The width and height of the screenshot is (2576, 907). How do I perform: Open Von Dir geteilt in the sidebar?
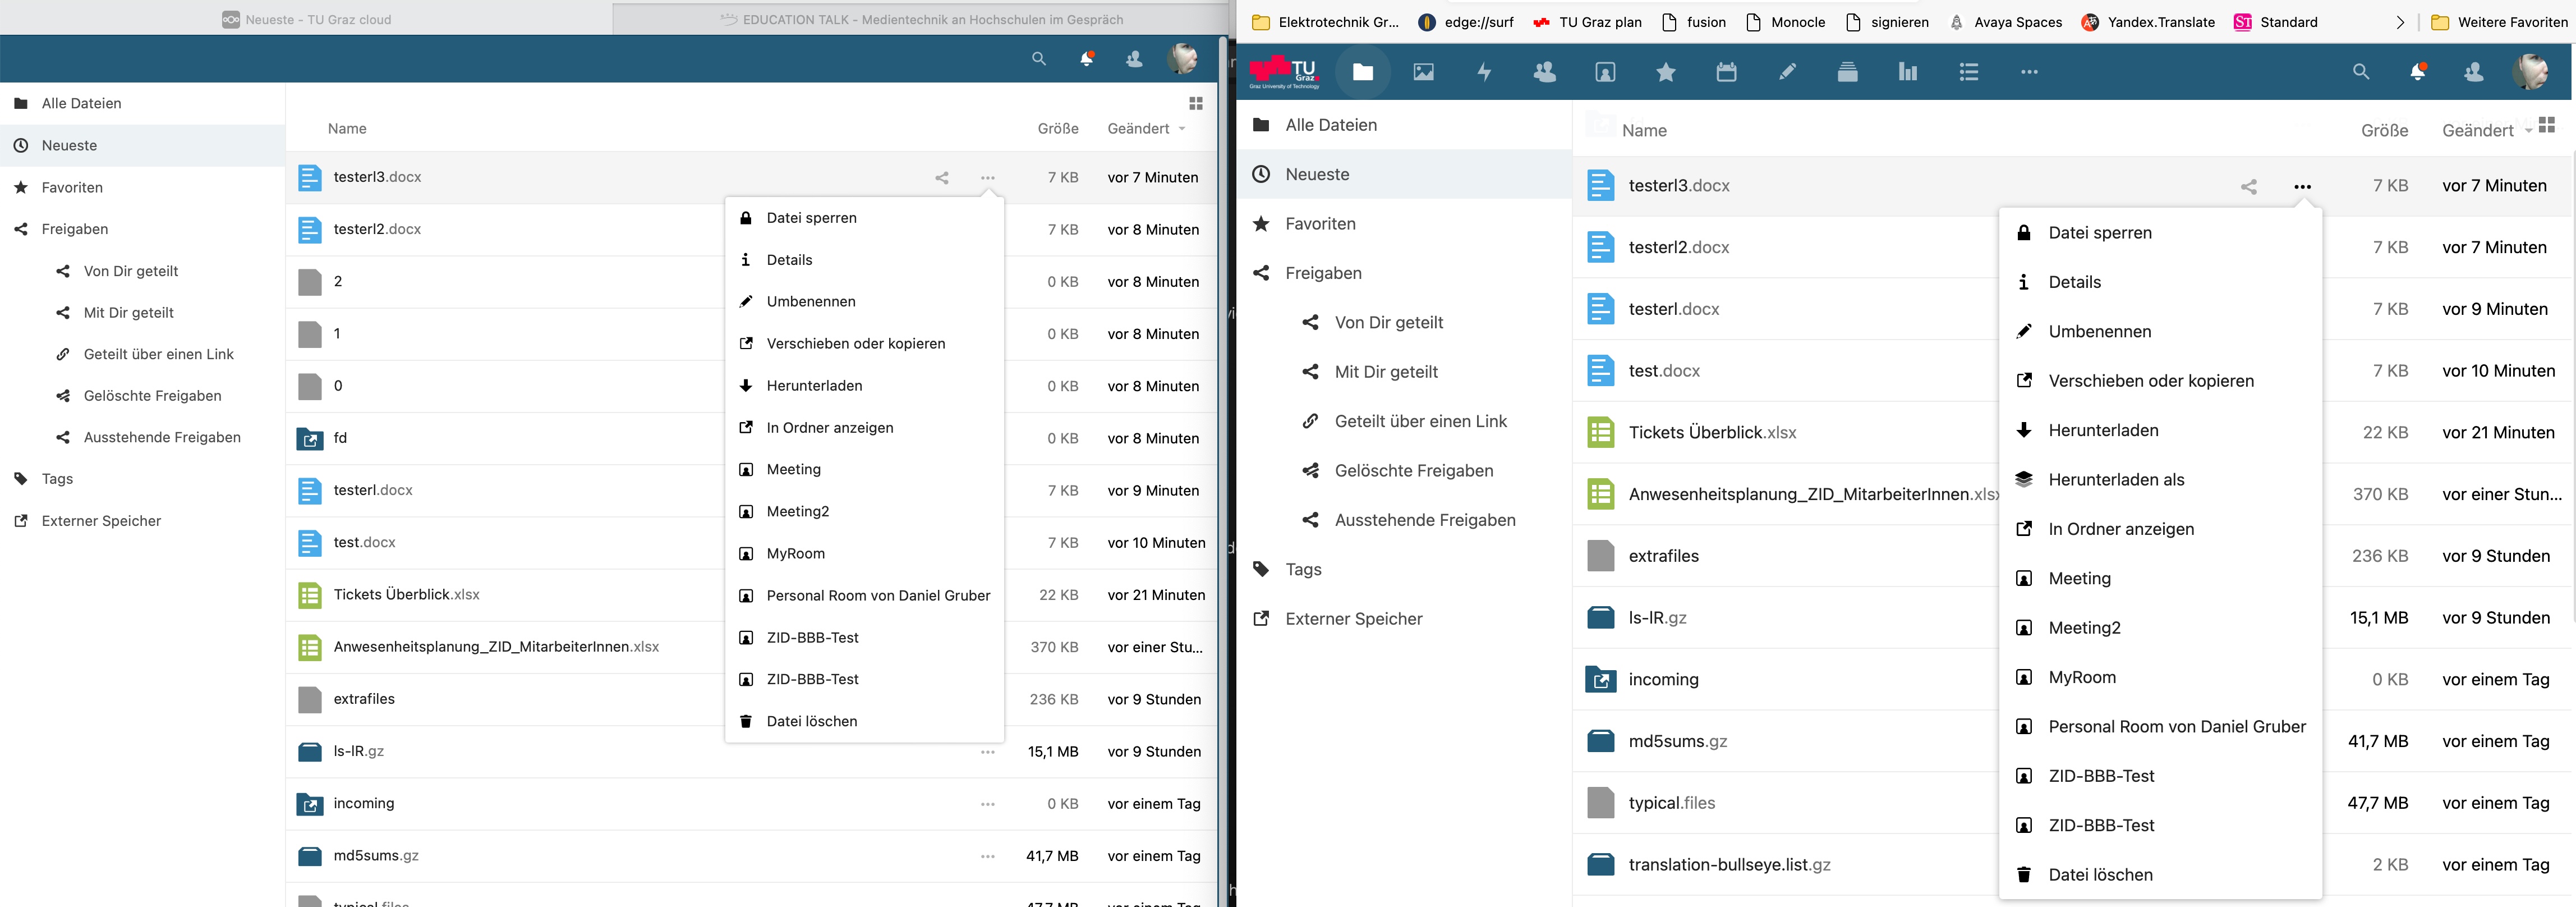tap(1389, 322)
